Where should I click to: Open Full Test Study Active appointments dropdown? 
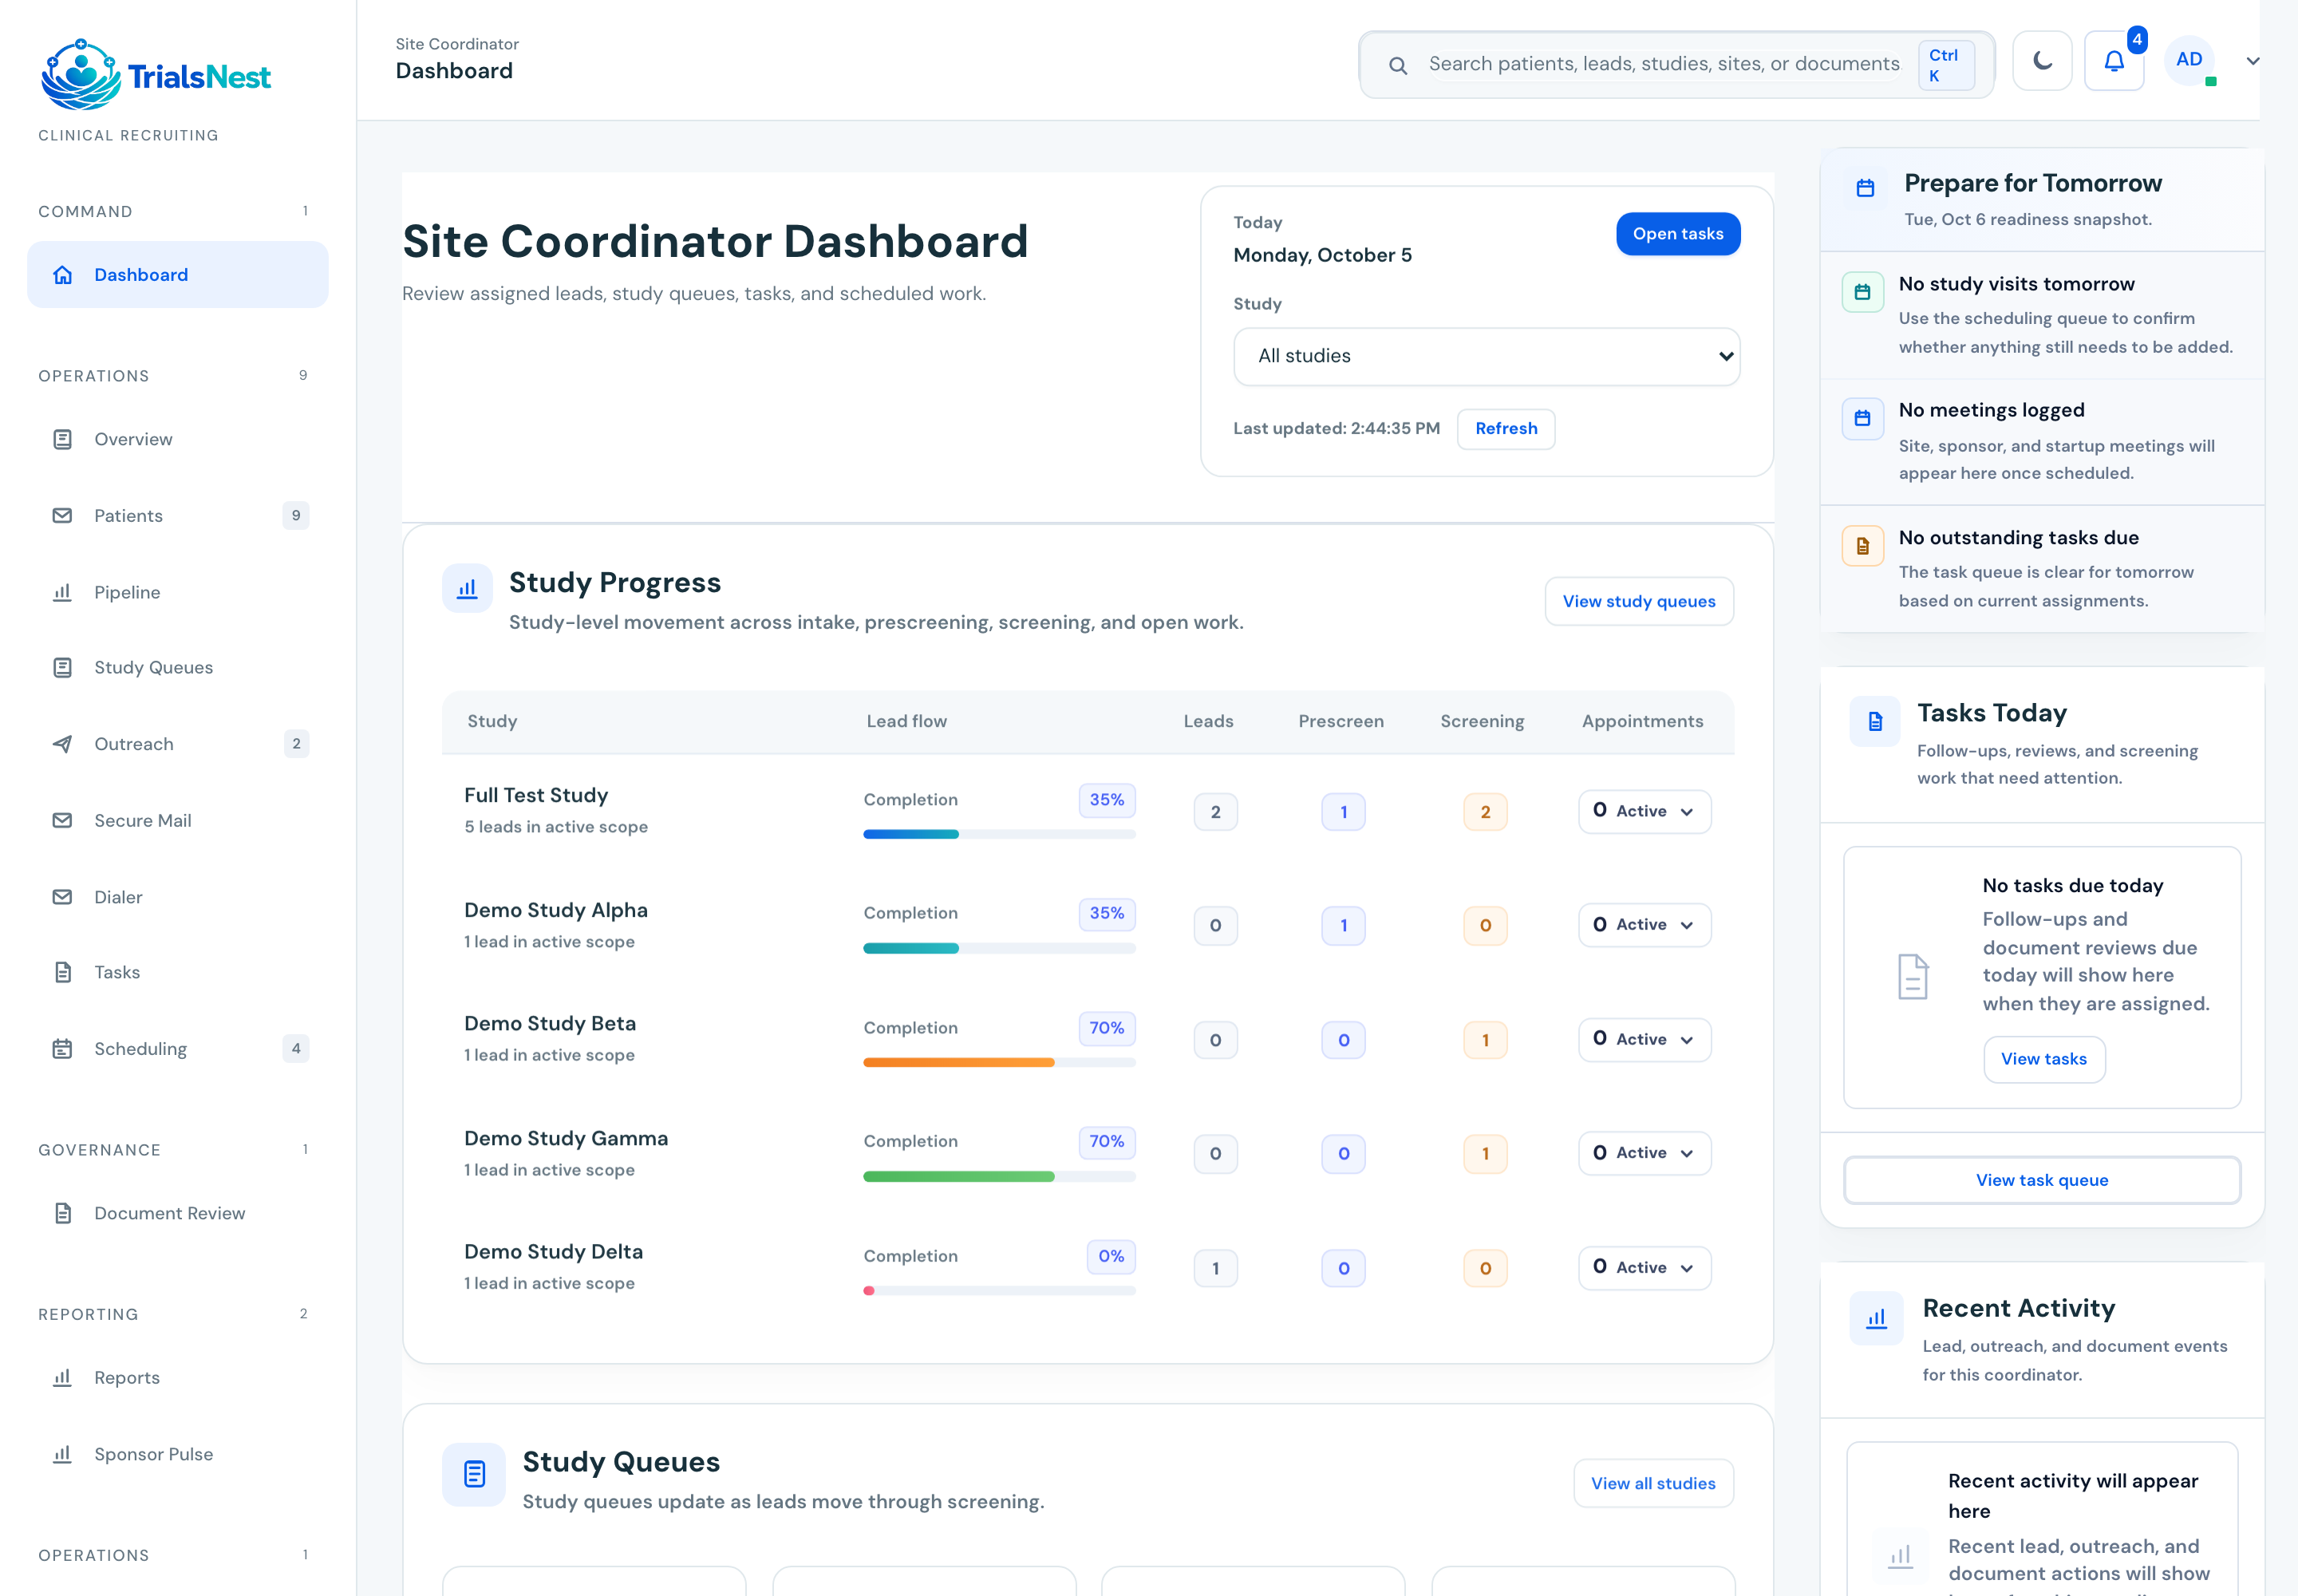tap(1644, 811)
